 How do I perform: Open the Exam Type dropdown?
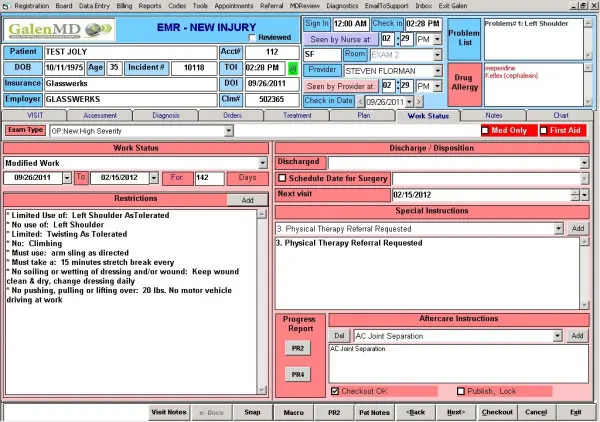click(x=228, y=131)
